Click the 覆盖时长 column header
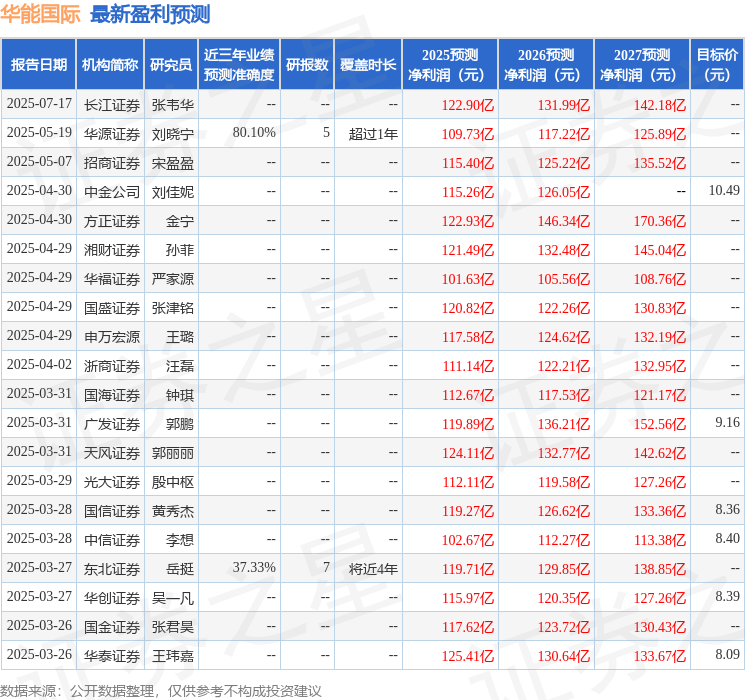Viewport: 745px width, 700px height. (x=368, y=64)
